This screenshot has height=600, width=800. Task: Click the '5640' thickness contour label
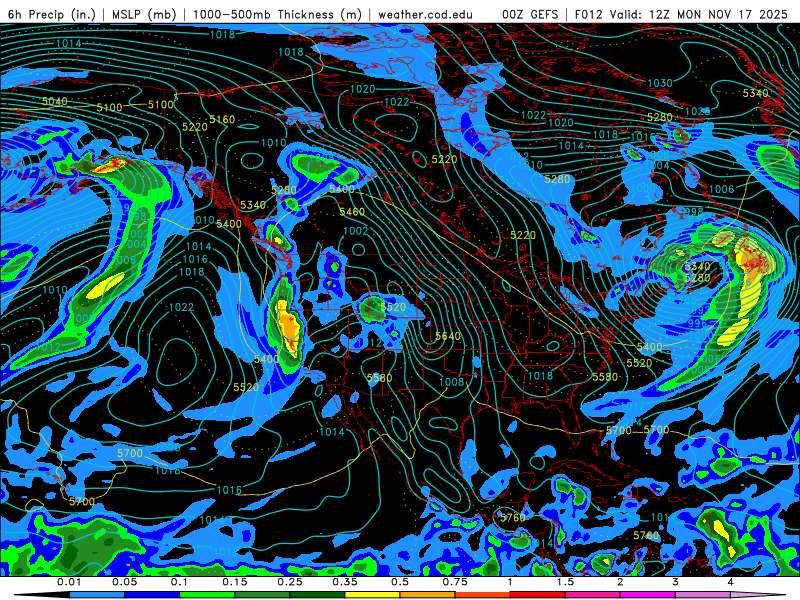(x=448, y=336)
